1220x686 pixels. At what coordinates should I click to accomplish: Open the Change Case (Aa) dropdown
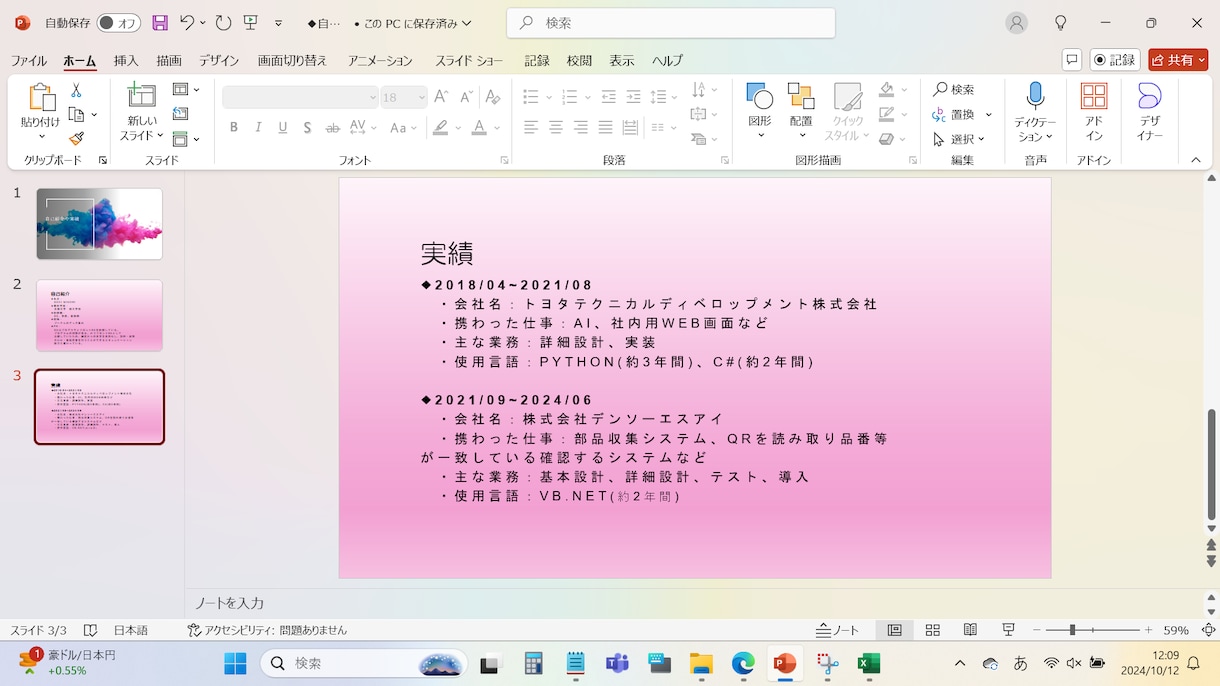[x=404, y=127]
